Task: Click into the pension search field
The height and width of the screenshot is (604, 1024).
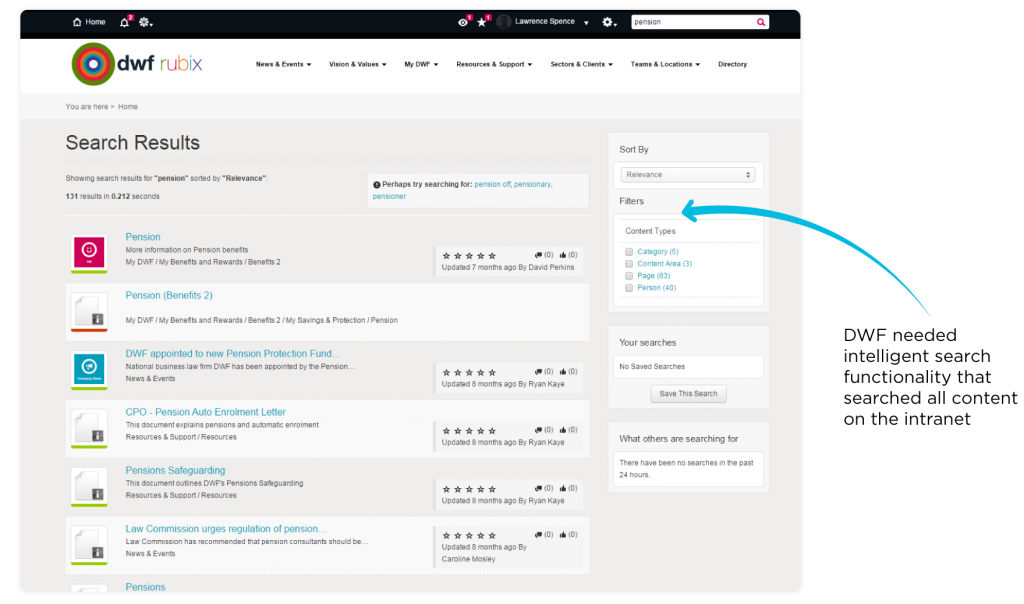Action: 692,22
